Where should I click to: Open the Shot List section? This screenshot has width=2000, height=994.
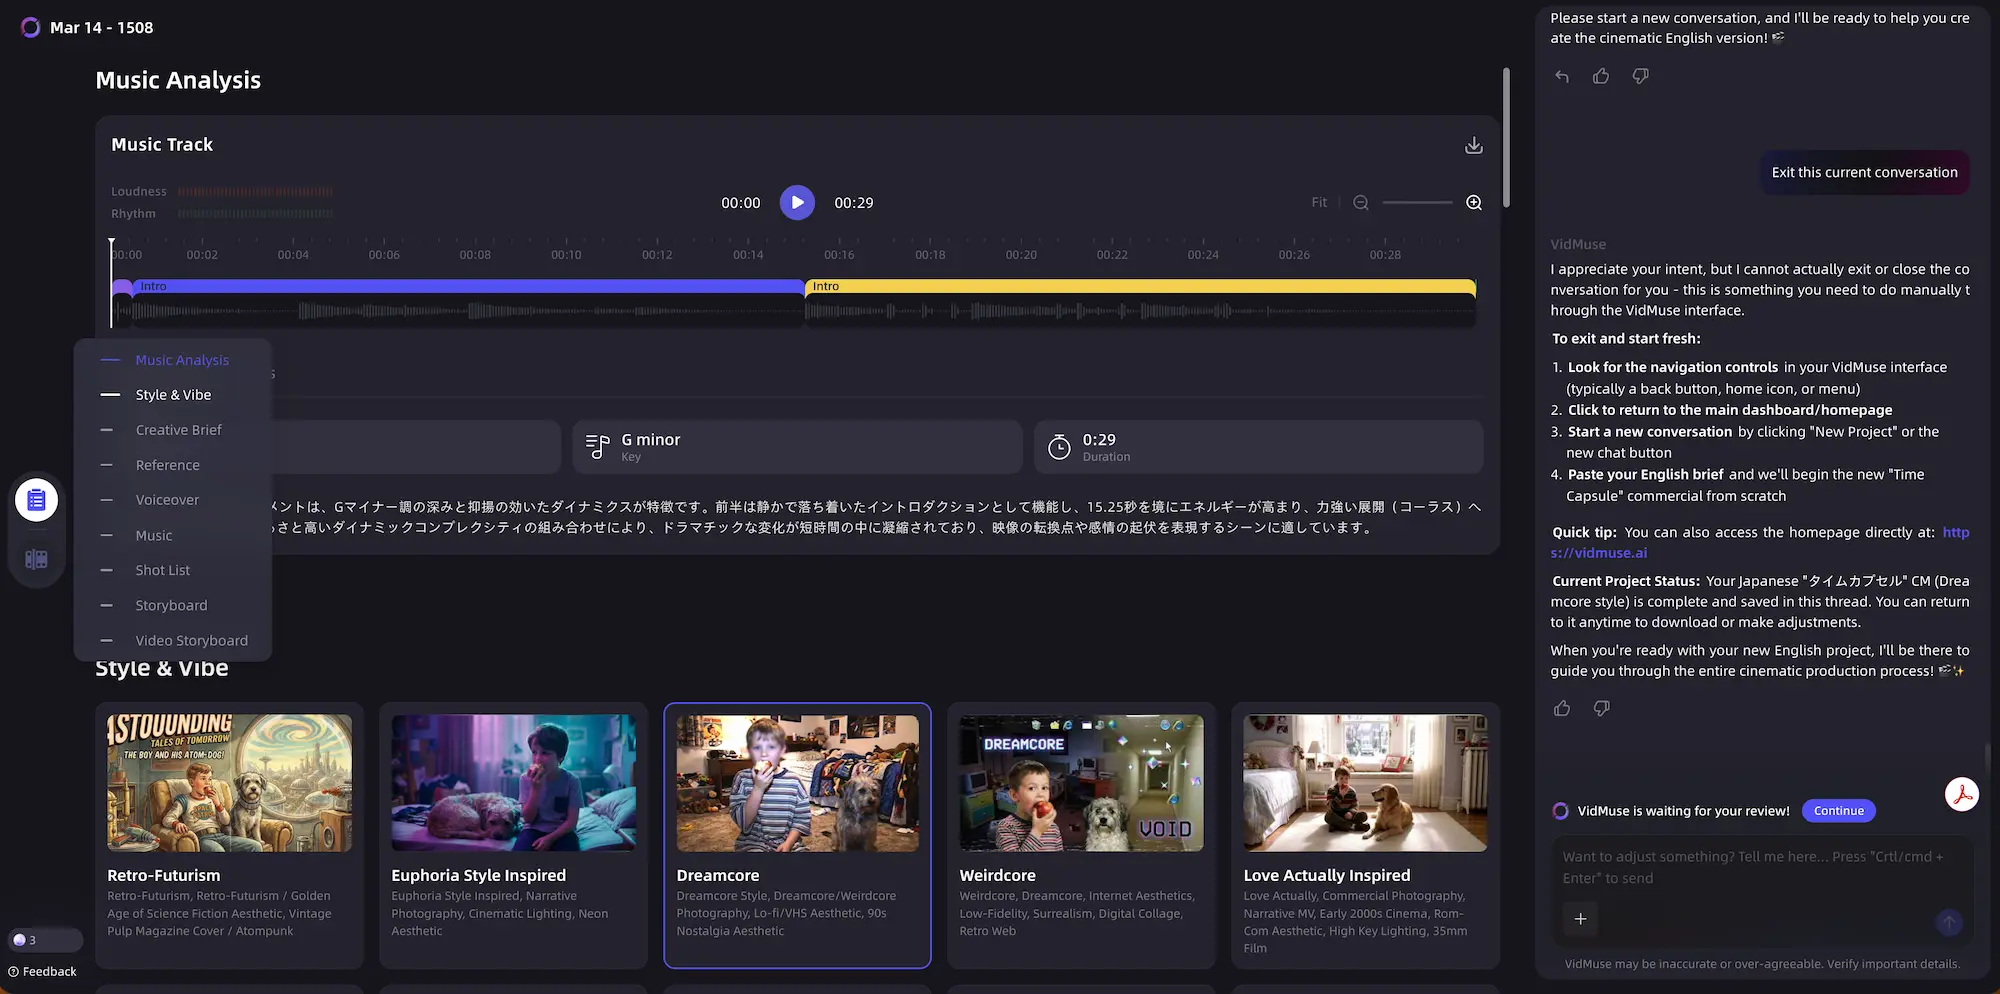[163, 569]
